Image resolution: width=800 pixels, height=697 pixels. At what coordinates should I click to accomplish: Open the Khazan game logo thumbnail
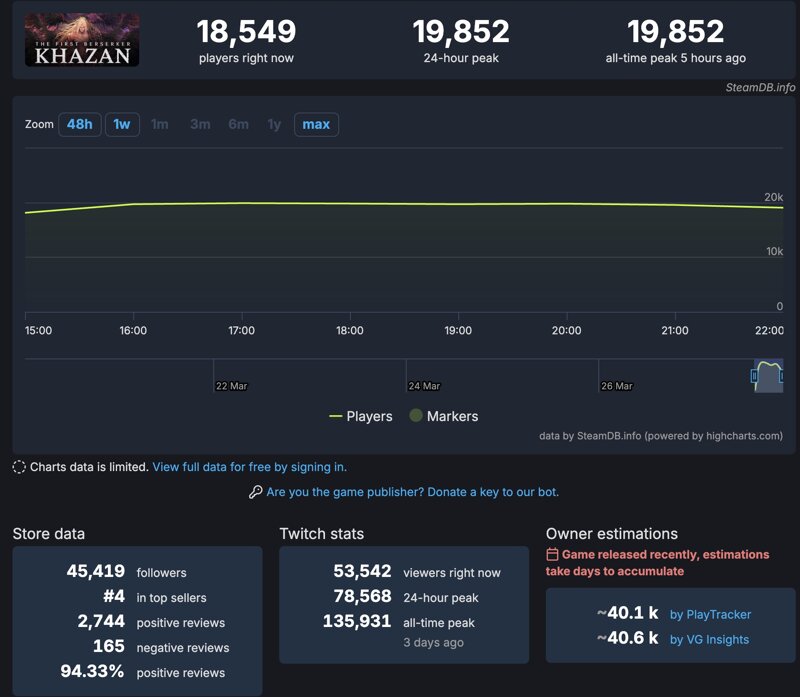pyautogui.click(x=82, y=40)
